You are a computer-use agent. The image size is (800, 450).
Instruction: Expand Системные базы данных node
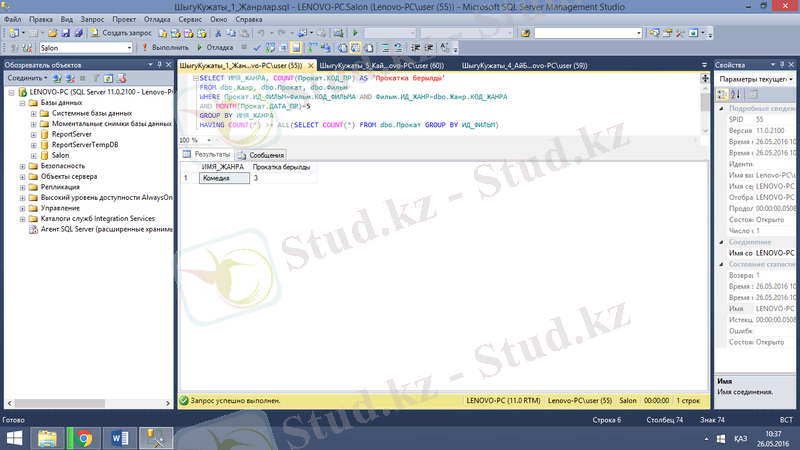point(34,113)
